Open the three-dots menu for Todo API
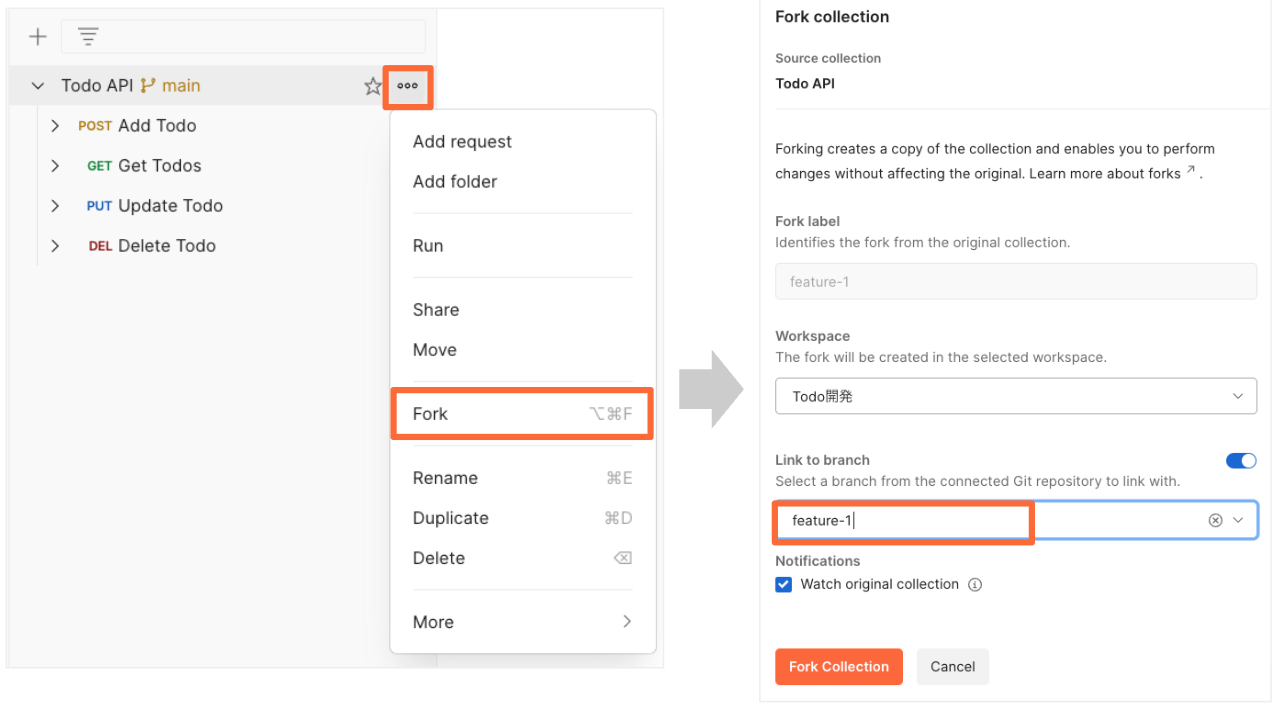 (x=407, y=86)
